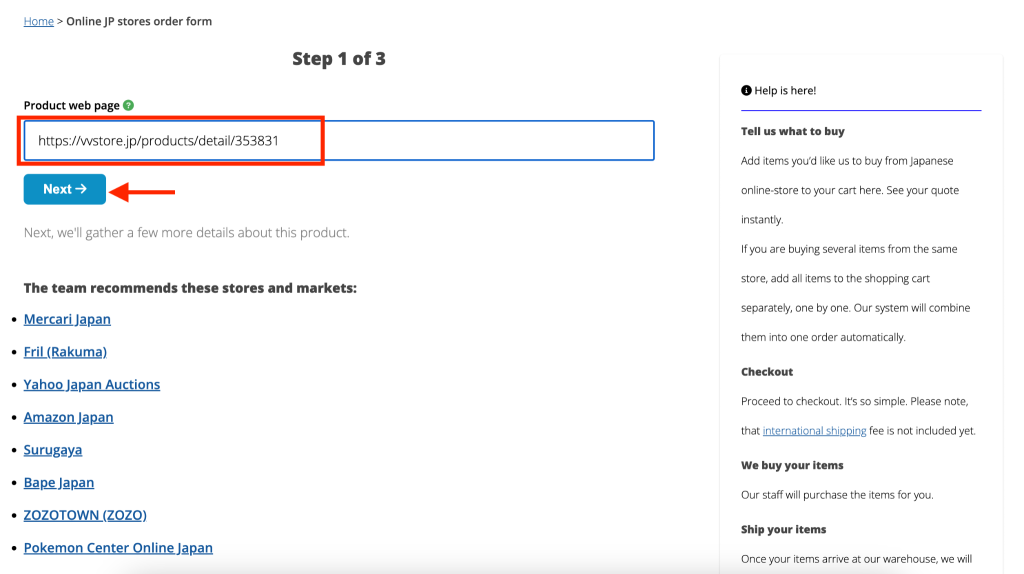Click the Step 1 of 3 heading

[339, 59]
